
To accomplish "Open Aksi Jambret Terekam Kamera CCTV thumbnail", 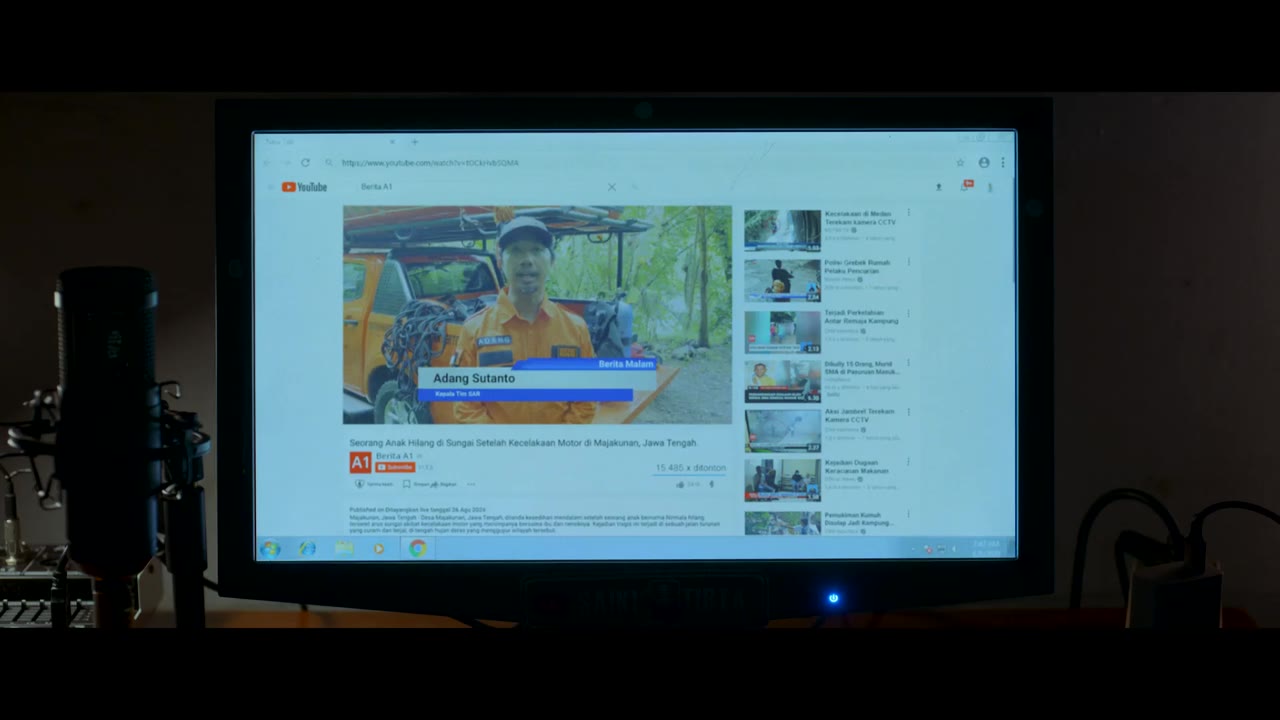I will (782, 430).
